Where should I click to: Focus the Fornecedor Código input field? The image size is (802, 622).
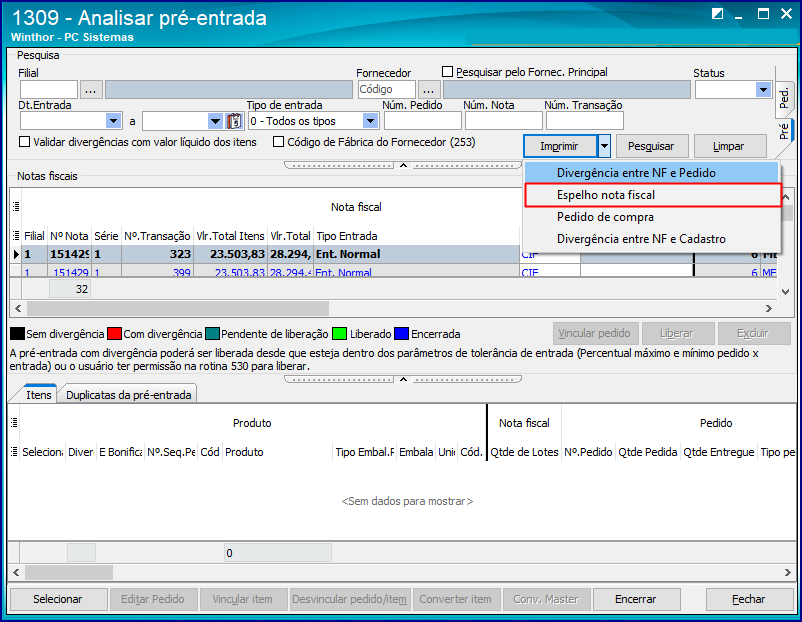click(387, 90)
